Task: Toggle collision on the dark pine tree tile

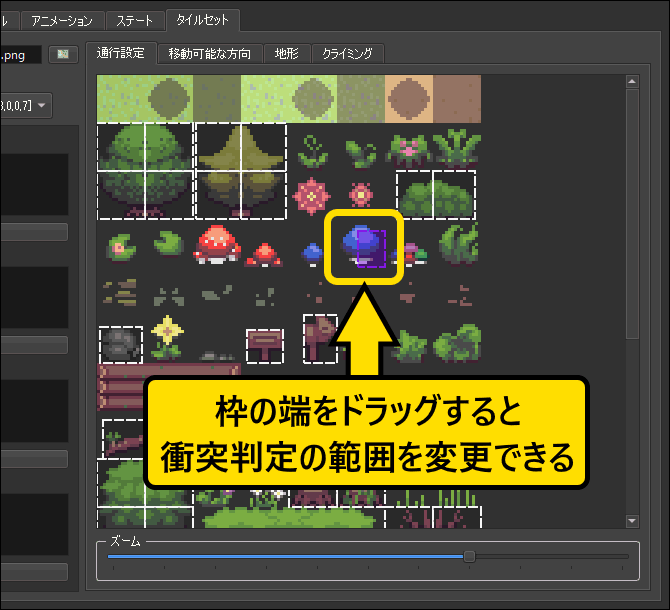Action: pyautogui.click(x=240, y=170)
